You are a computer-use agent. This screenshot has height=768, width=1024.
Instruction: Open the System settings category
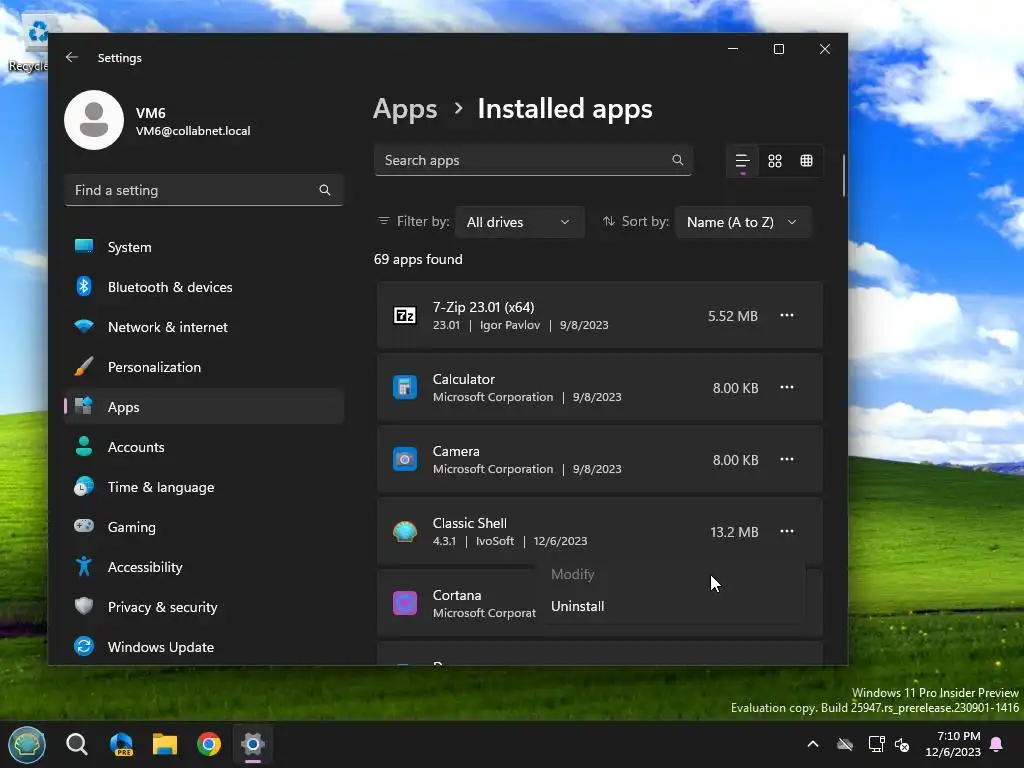(204, 247)
